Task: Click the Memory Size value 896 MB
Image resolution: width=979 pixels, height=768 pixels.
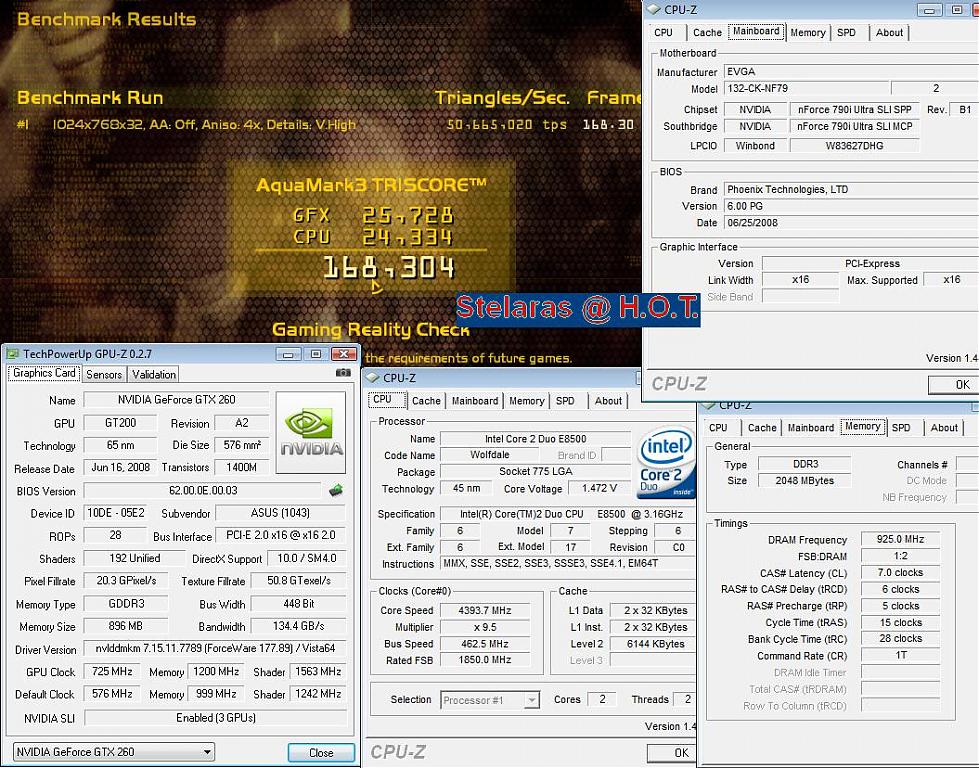Action: (x=125, y=626)
